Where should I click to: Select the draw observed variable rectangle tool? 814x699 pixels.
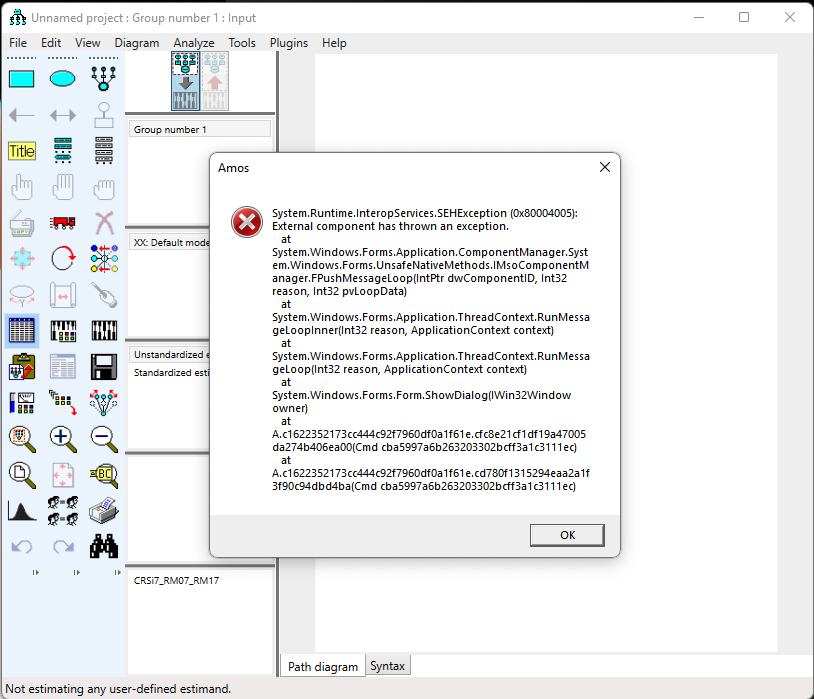(x=21, y=78)
